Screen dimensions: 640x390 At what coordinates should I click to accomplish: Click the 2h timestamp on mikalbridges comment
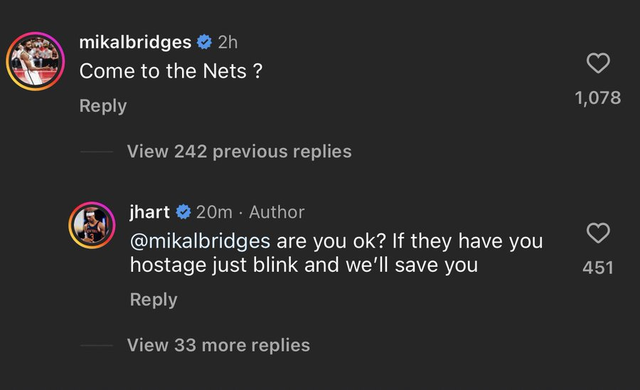click(x=228, y=42)
